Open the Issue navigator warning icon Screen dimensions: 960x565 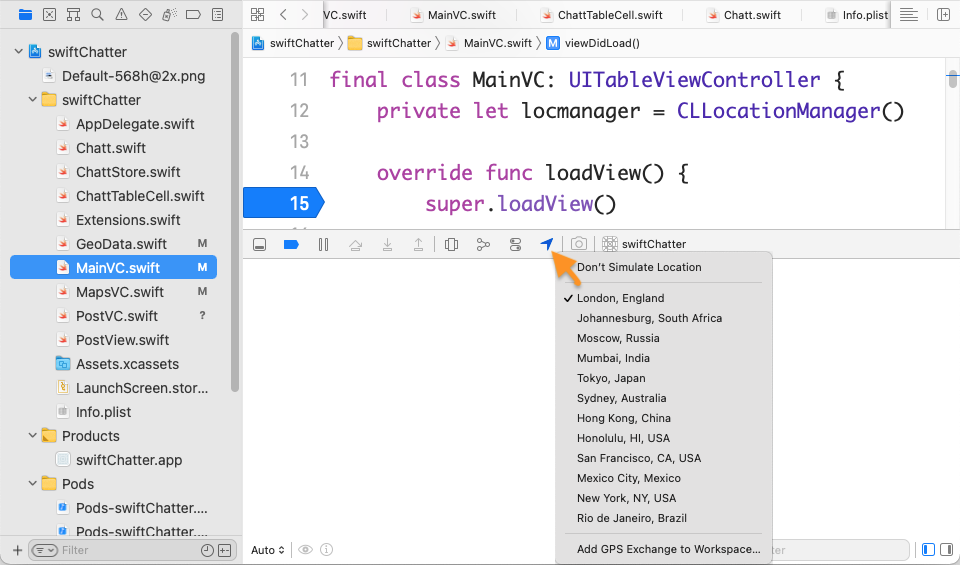coord(121,15)
